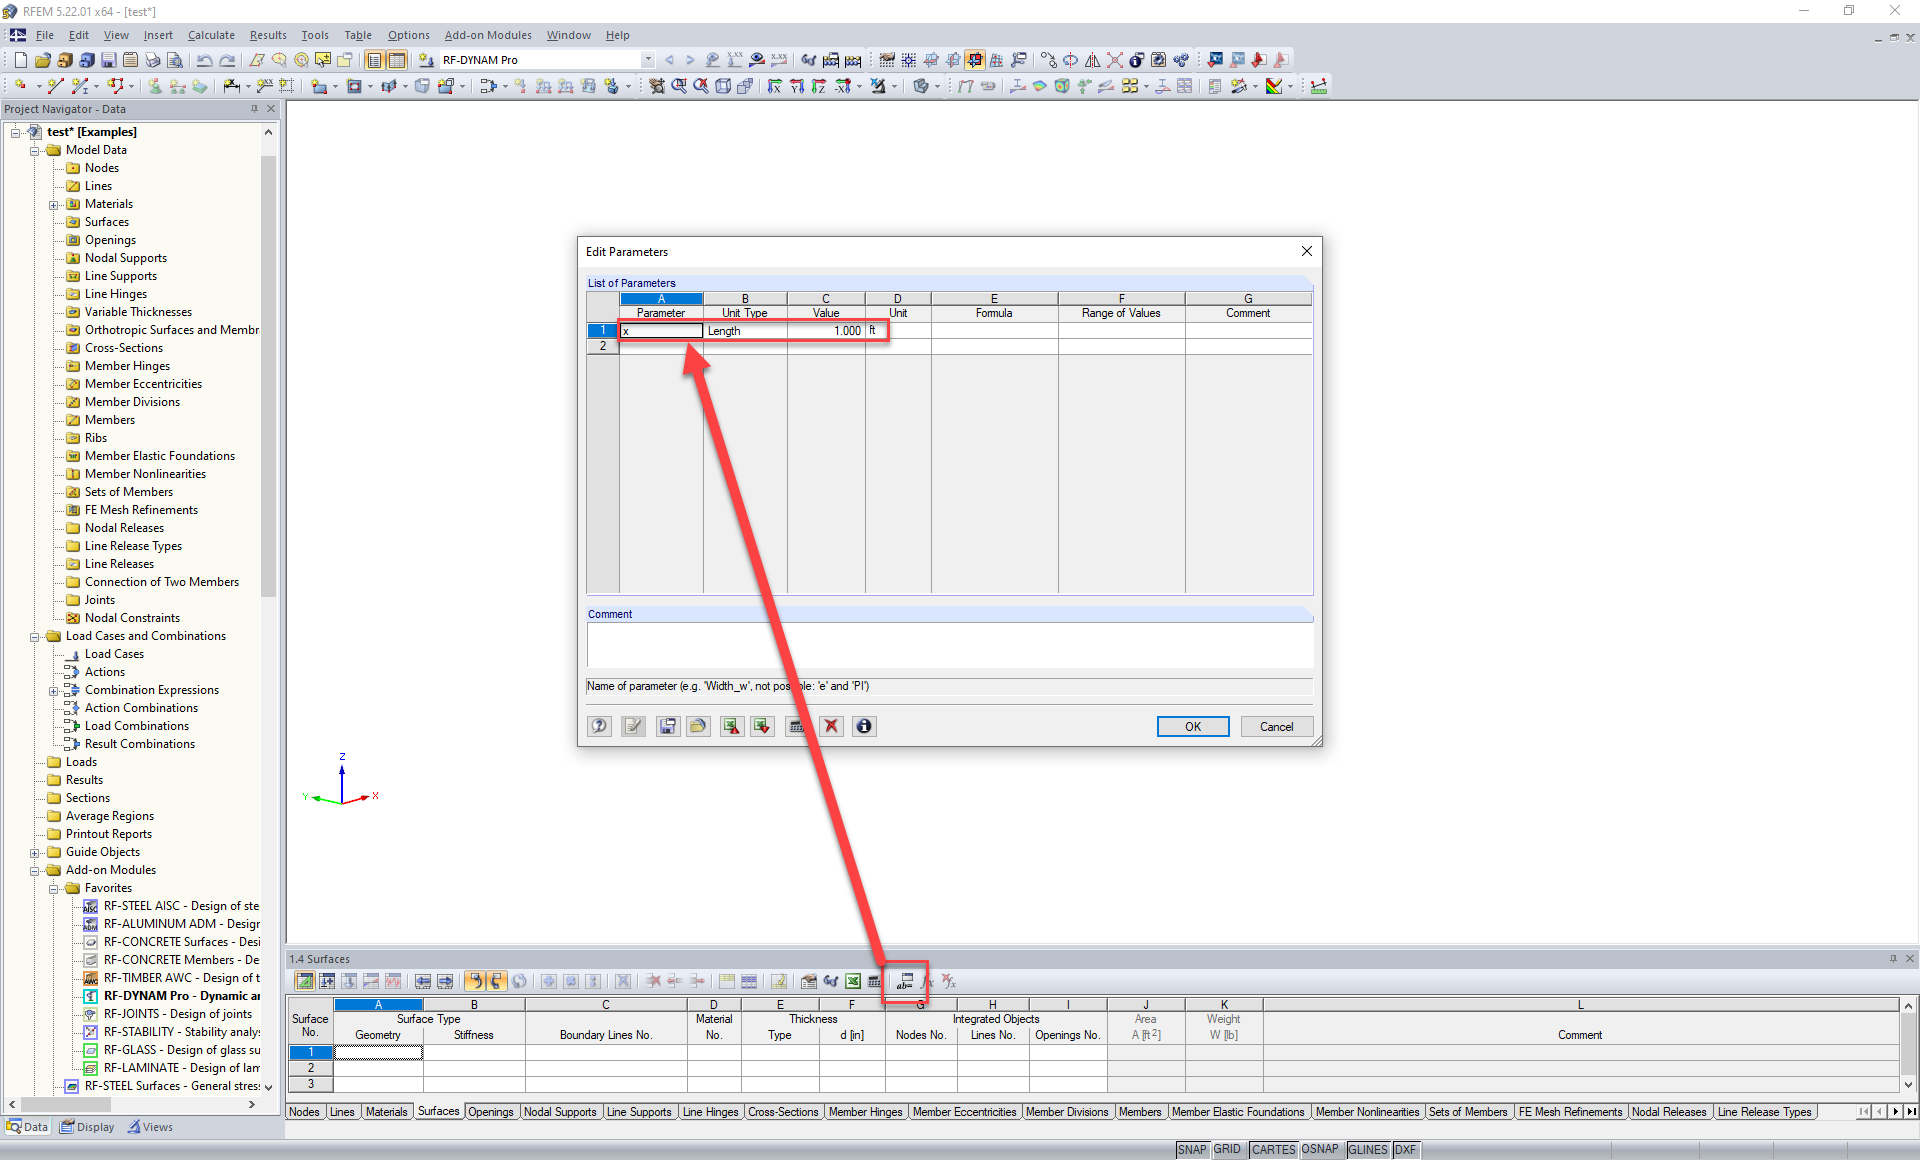
Task: Open the Calculate menu
Action: pyautogui.click(x=211, y=35)
